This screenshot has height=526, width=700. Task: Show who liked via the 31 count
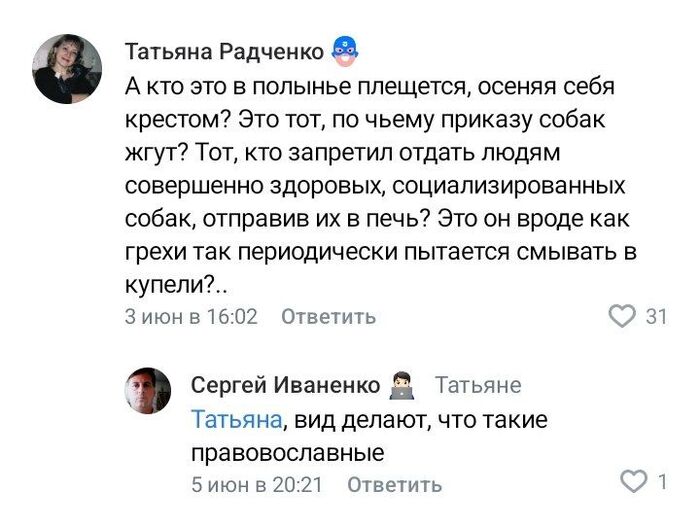tap(657, 317)
